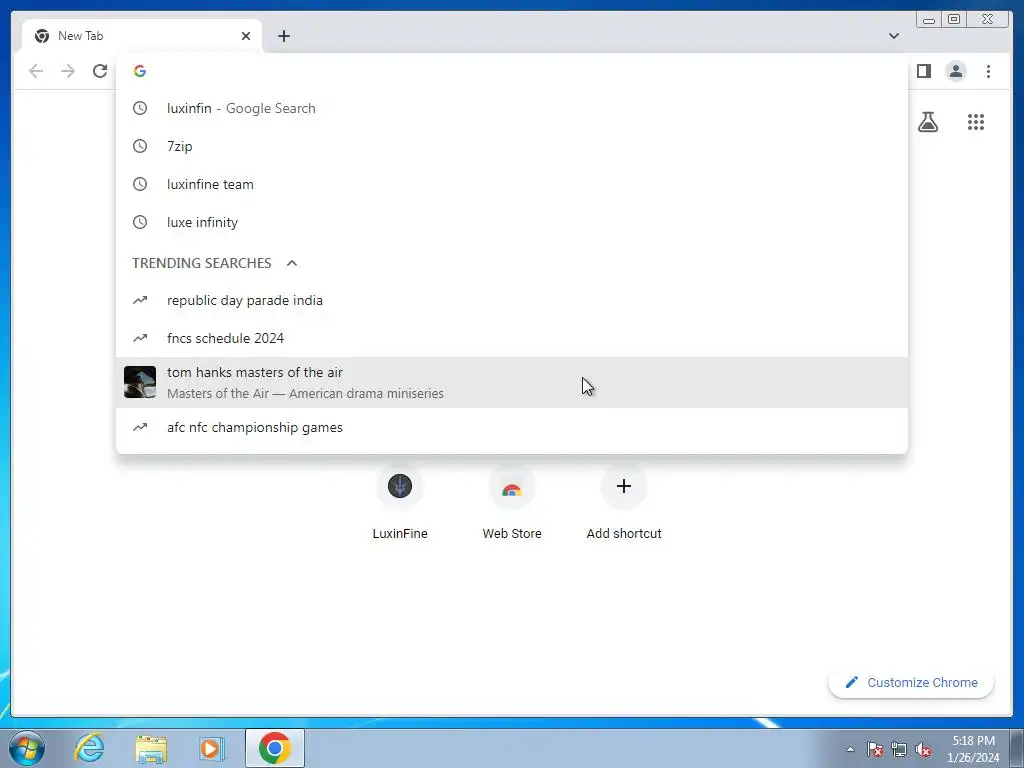Open the LuxinFine shortcut
Viewport: 1024px width, 768px height.
pyautogui.click(x=400, y=503)
